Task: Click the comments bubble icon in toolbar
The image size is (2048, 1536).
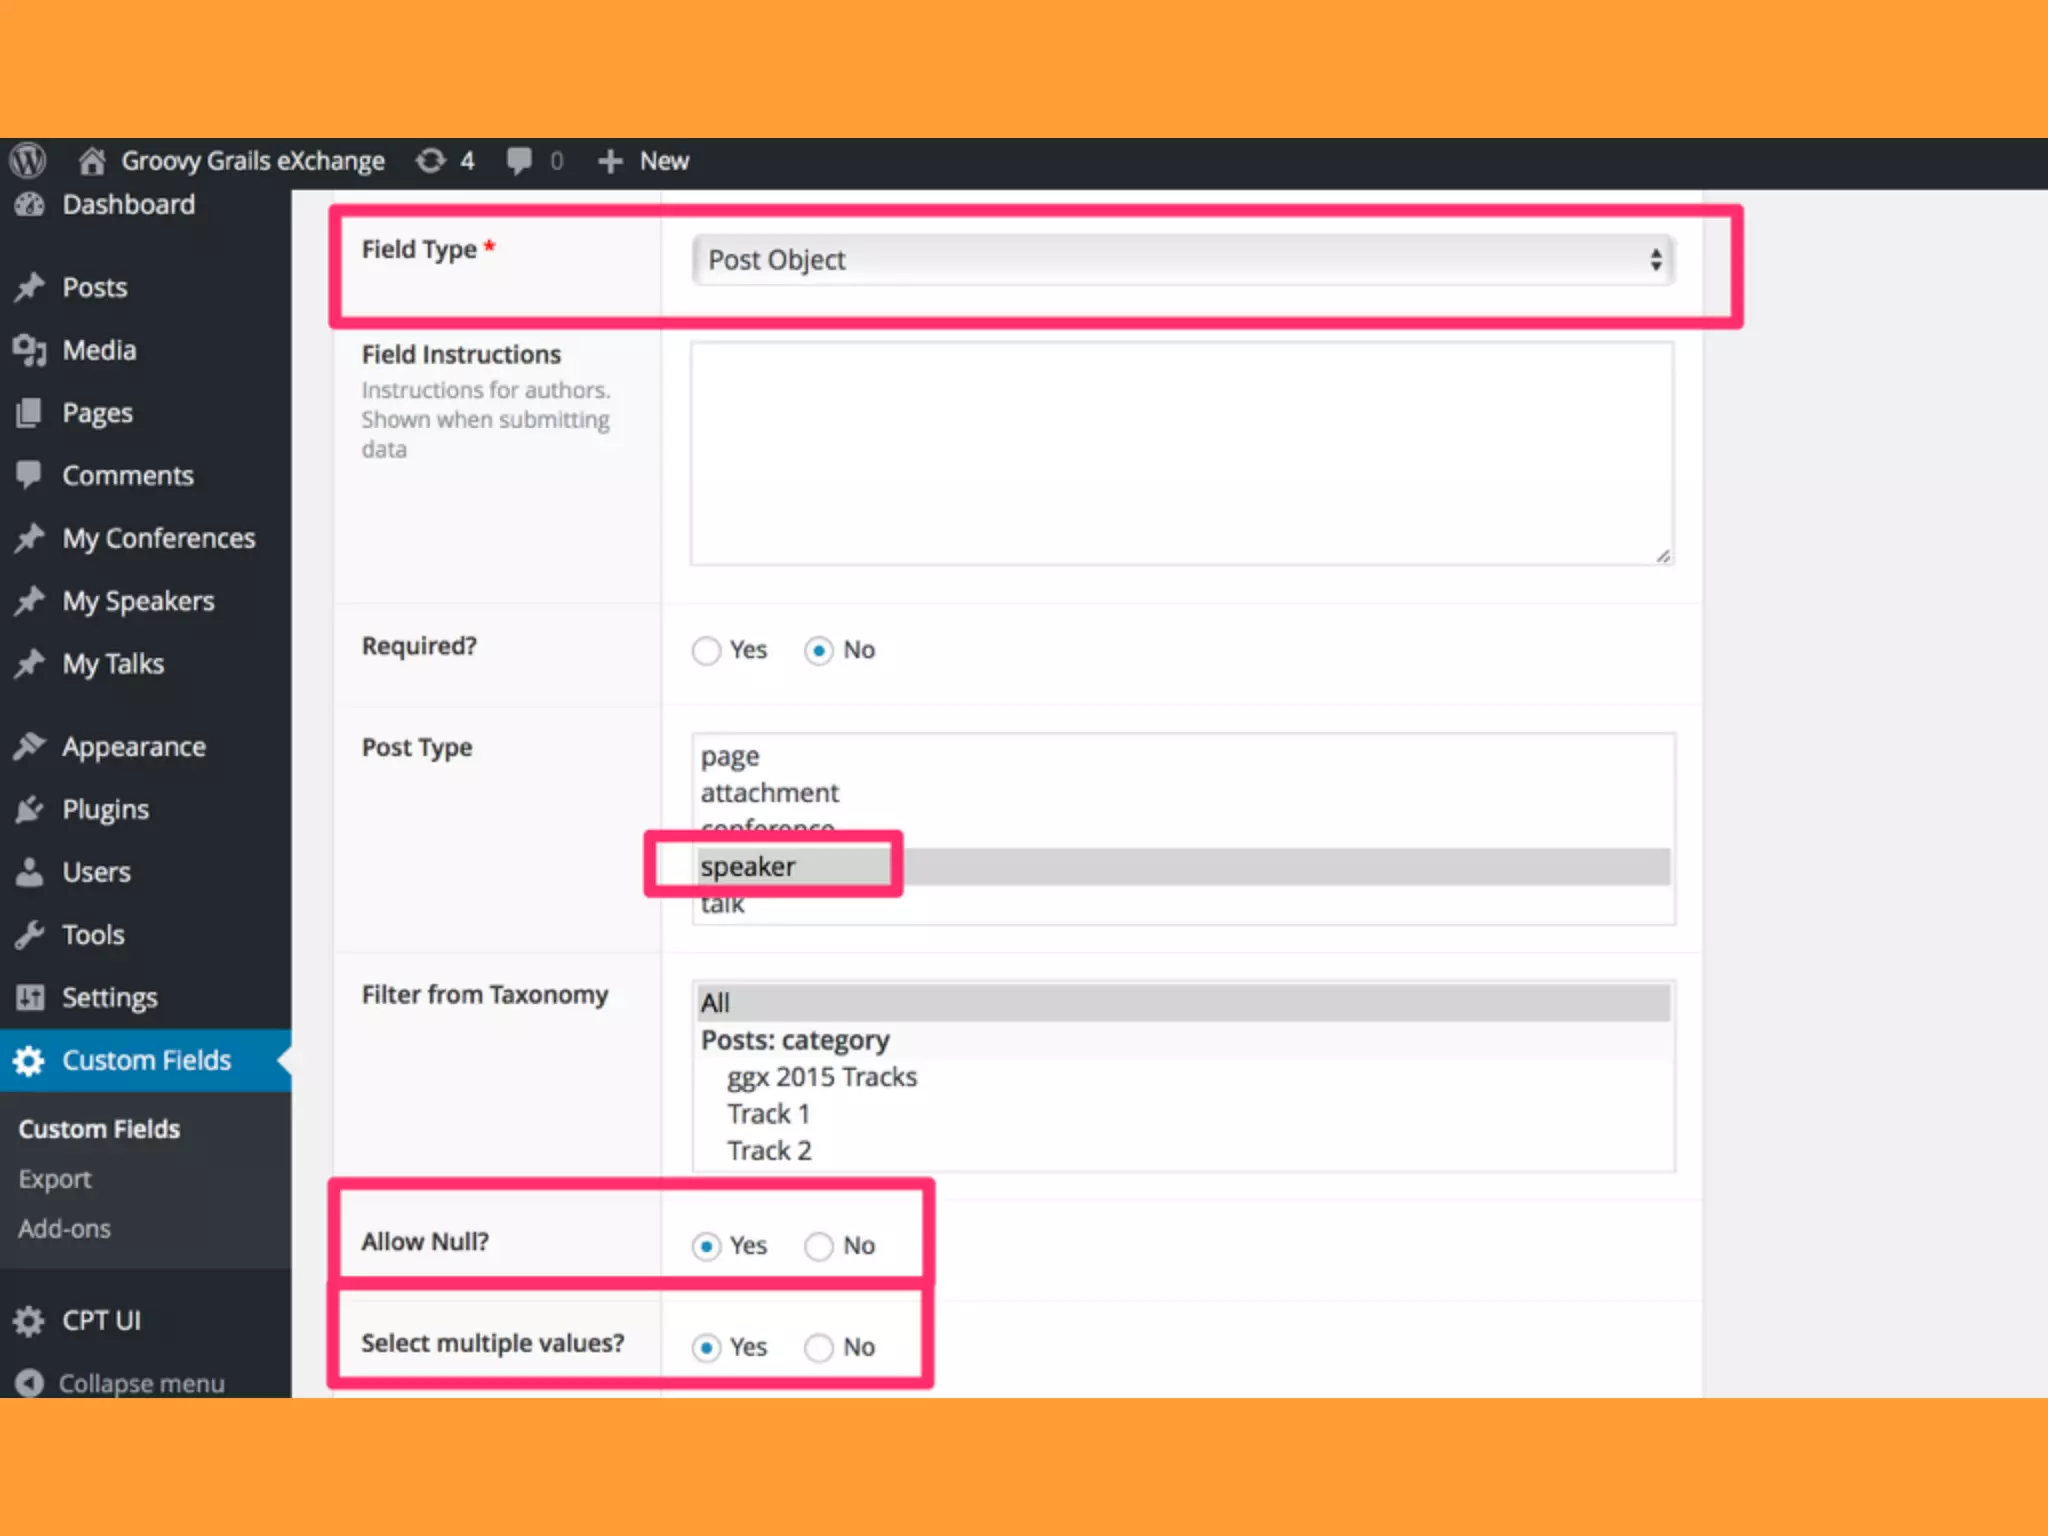Action: [x=519, y=160]
